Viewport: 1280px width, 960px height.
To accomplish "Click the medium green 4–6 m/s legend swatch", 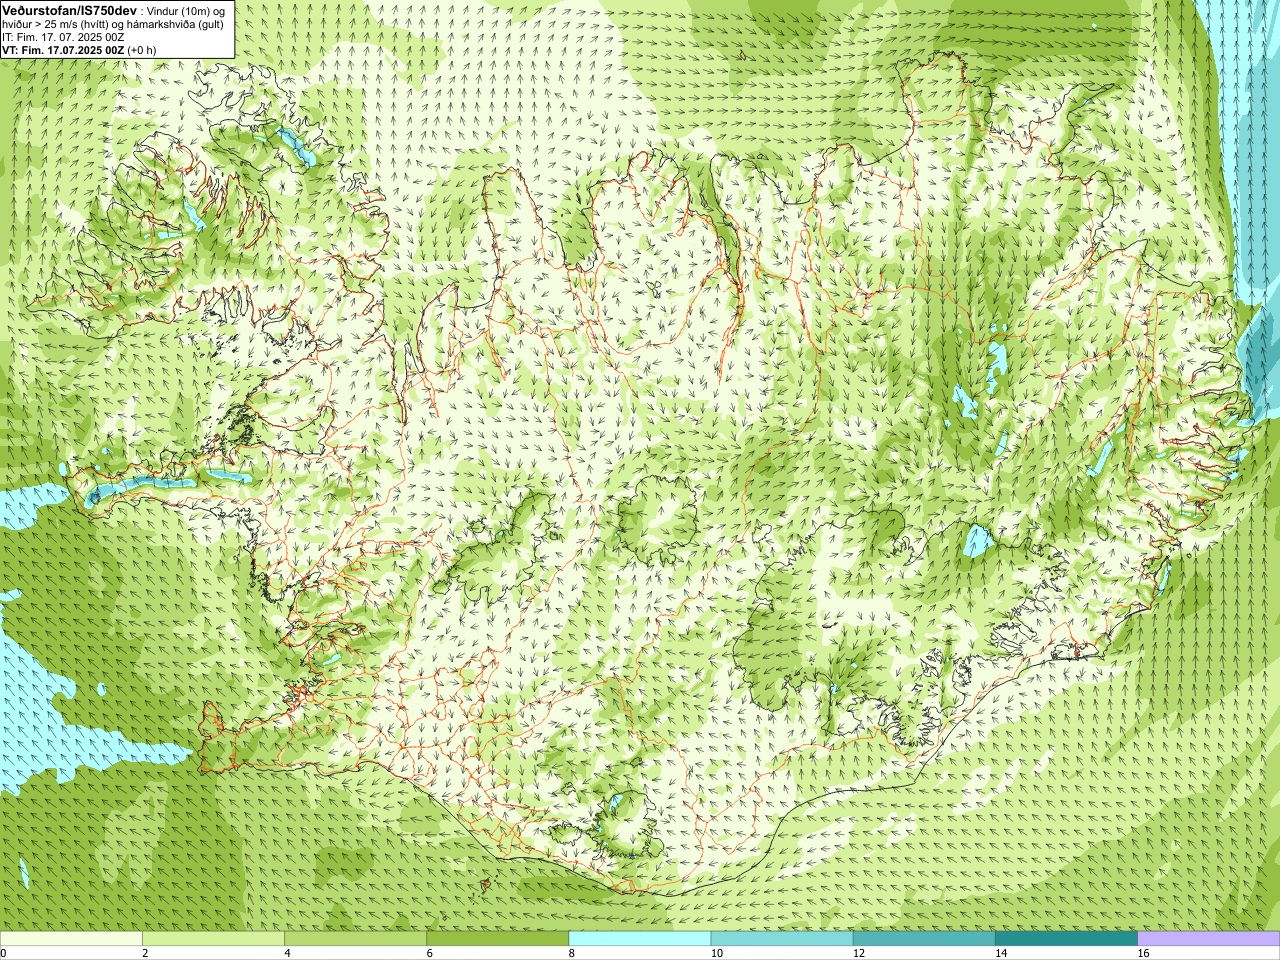I will (x=355, y=939).
